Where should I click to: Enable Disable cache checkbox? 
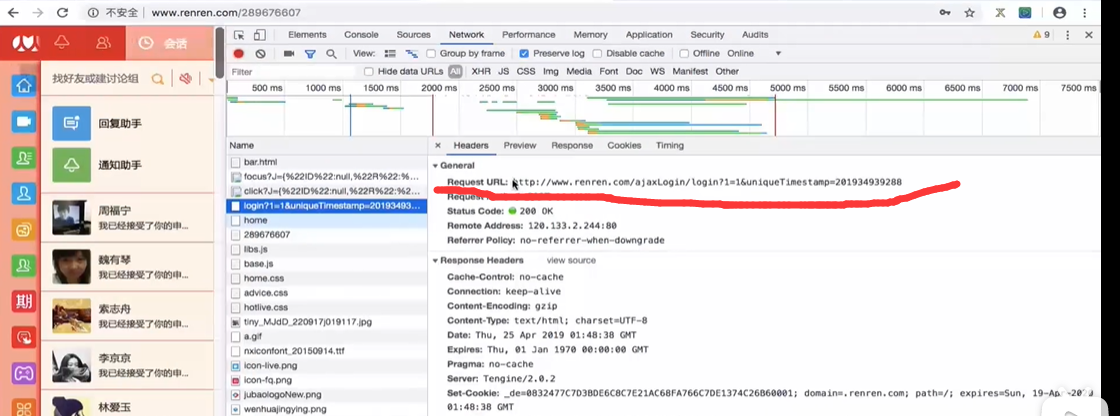click(599, 54)
